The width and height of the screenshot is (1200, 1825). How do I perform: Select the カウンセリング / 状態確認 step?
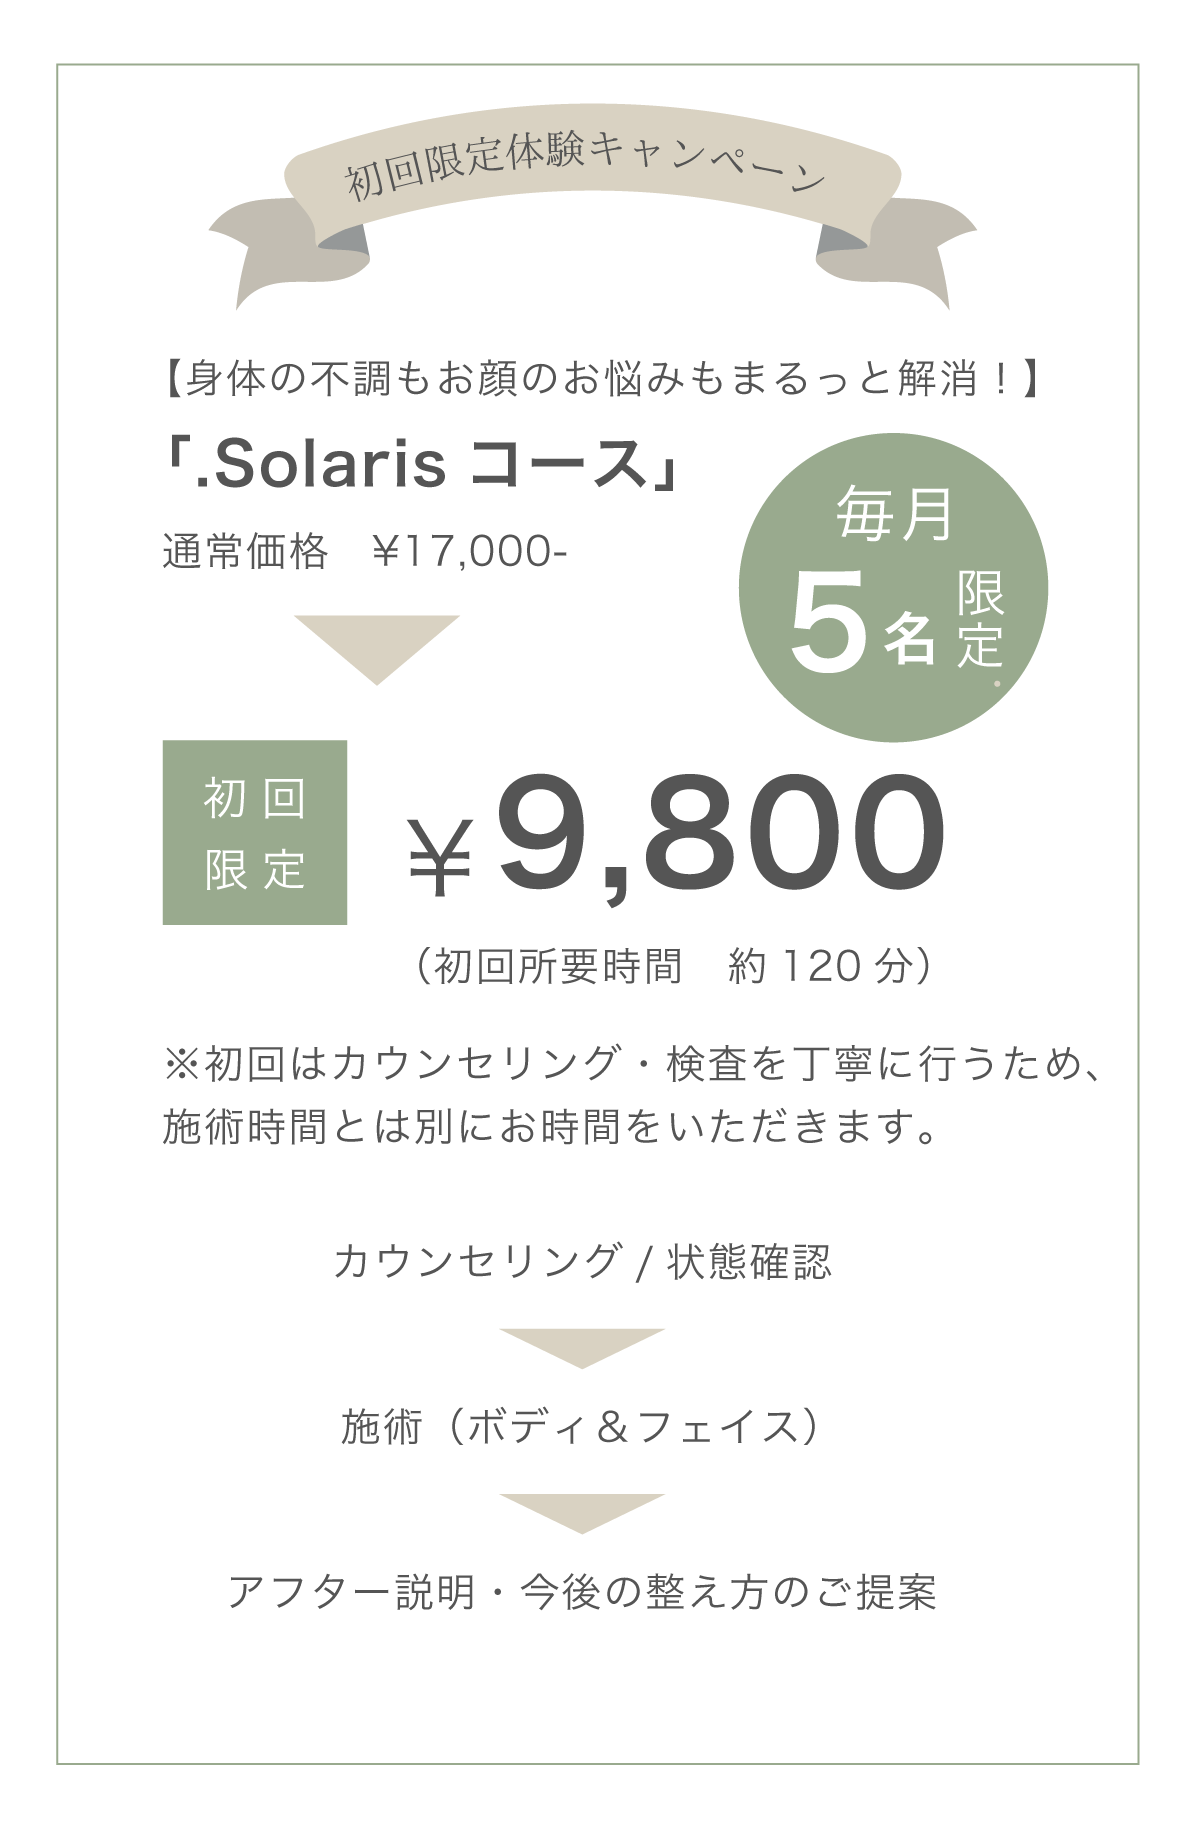(x=582, y=1261)
